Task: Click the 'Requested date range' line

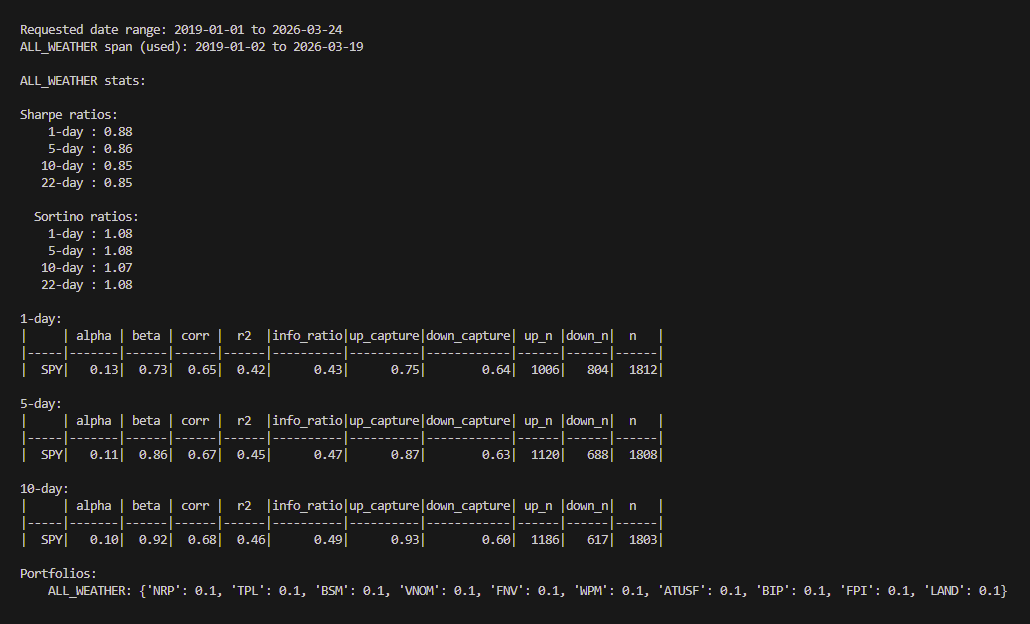Action: 181,30
